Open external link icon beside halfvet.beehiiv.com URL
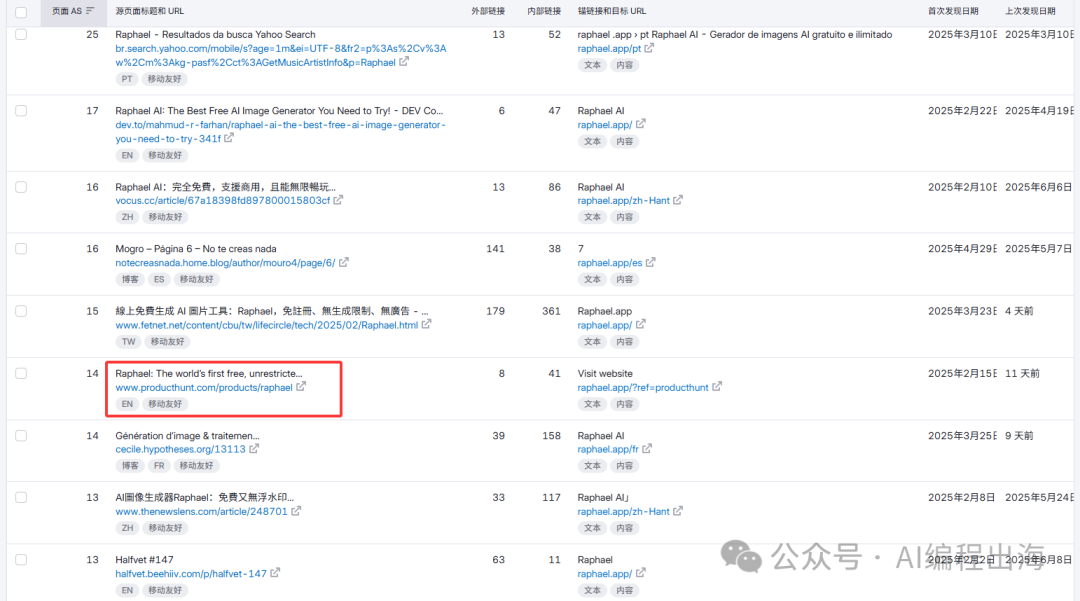1080x601 pixels. click(275, 573)
